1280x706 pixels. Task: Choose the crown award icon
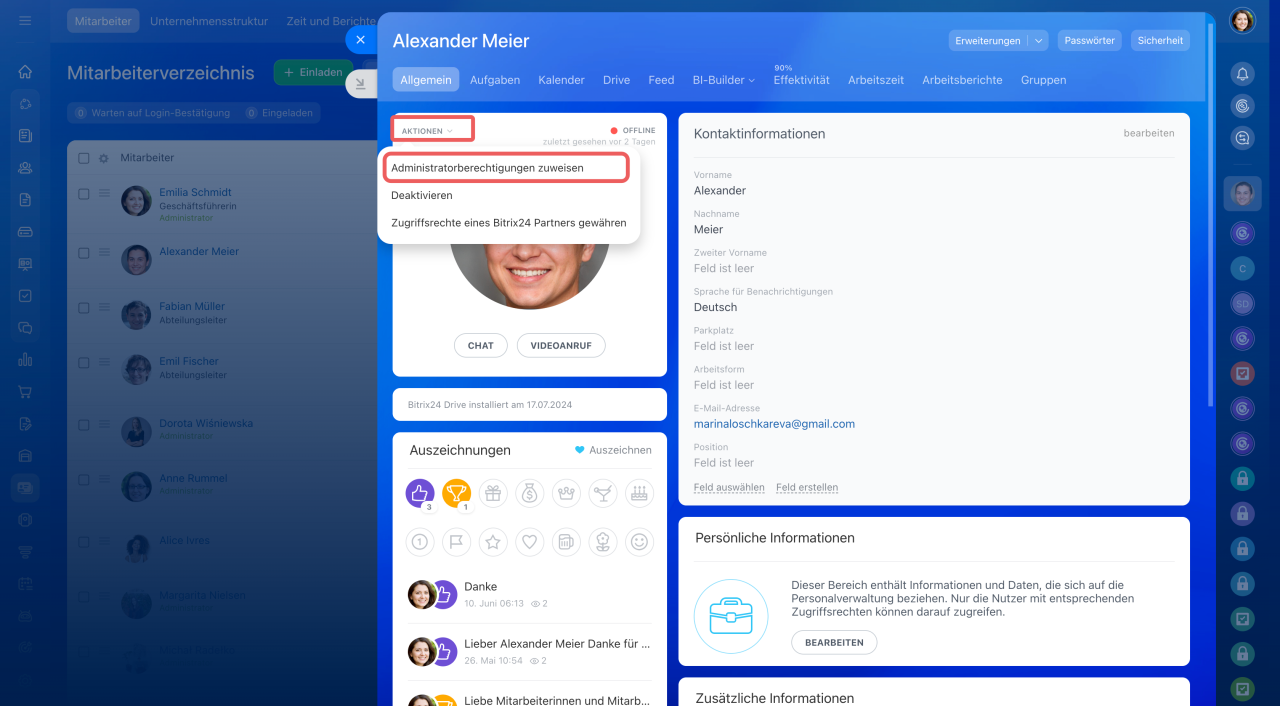(566, 492)
